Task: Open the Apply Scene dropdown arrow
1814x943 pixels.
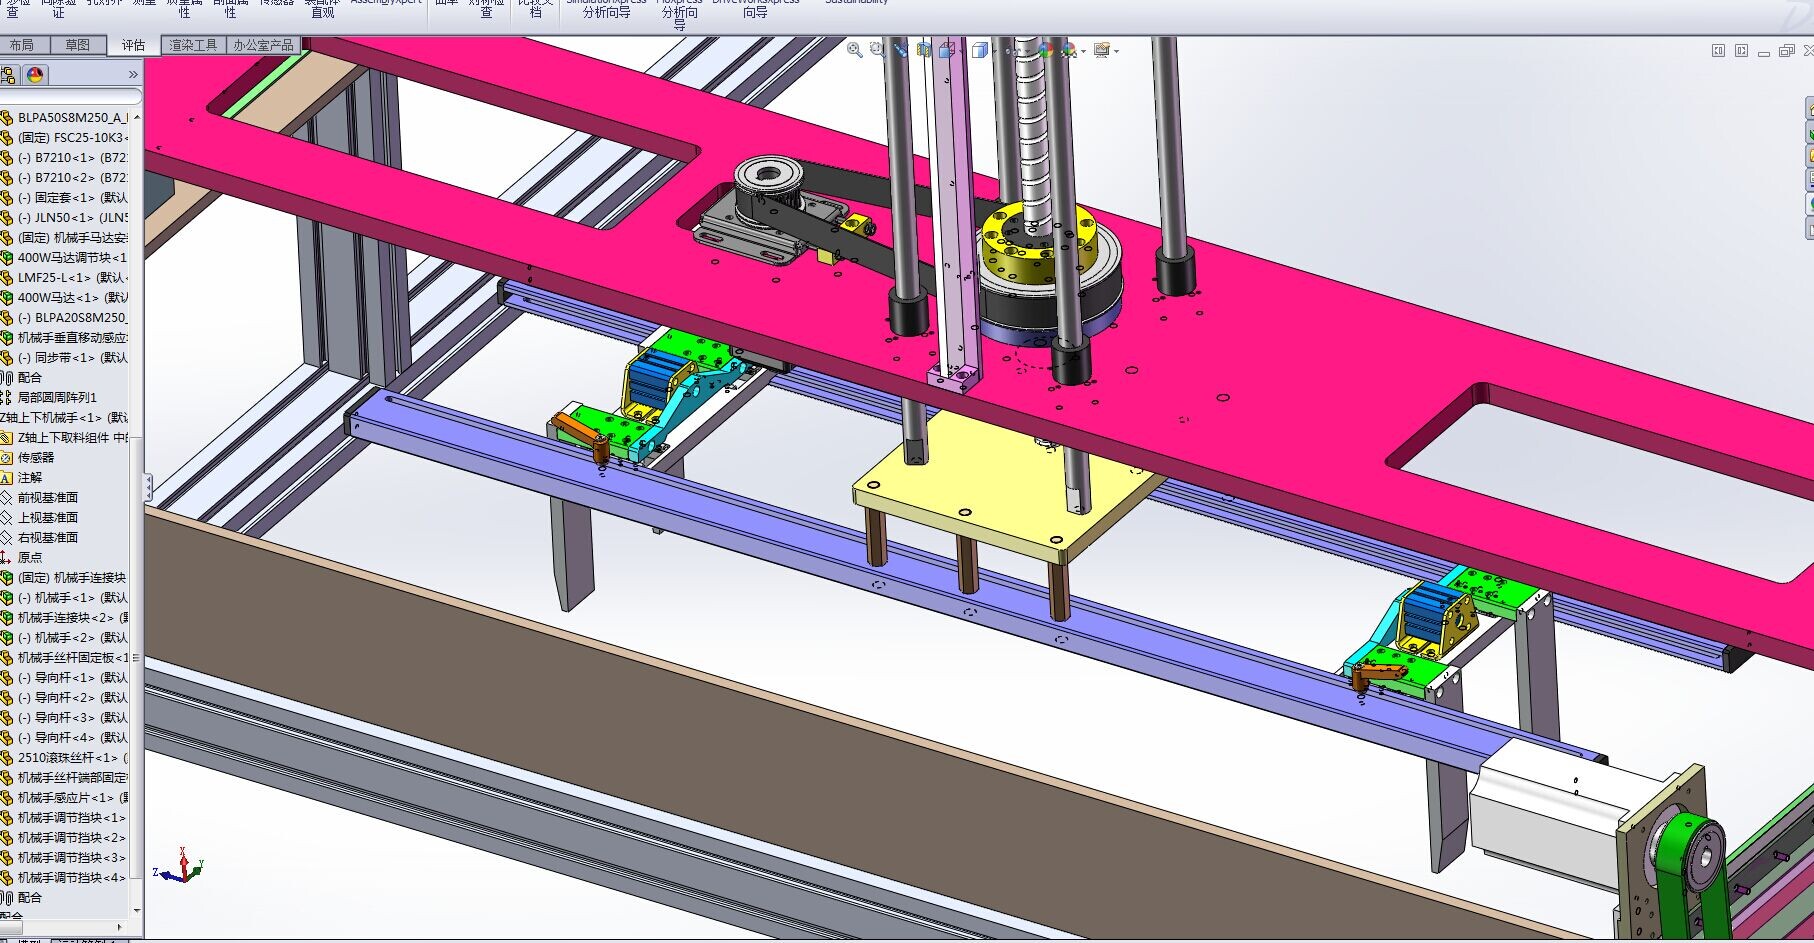Action: point(1083,51)
